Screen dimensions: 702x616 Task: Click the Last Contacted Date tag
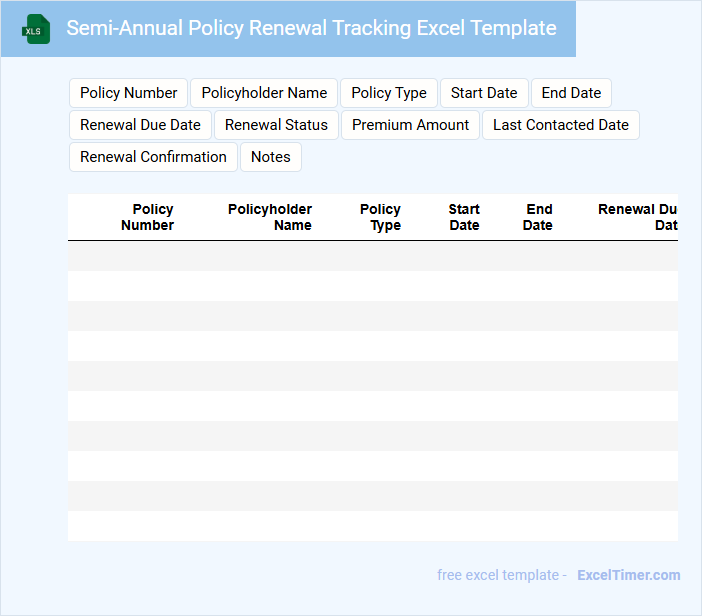point(560,125)
